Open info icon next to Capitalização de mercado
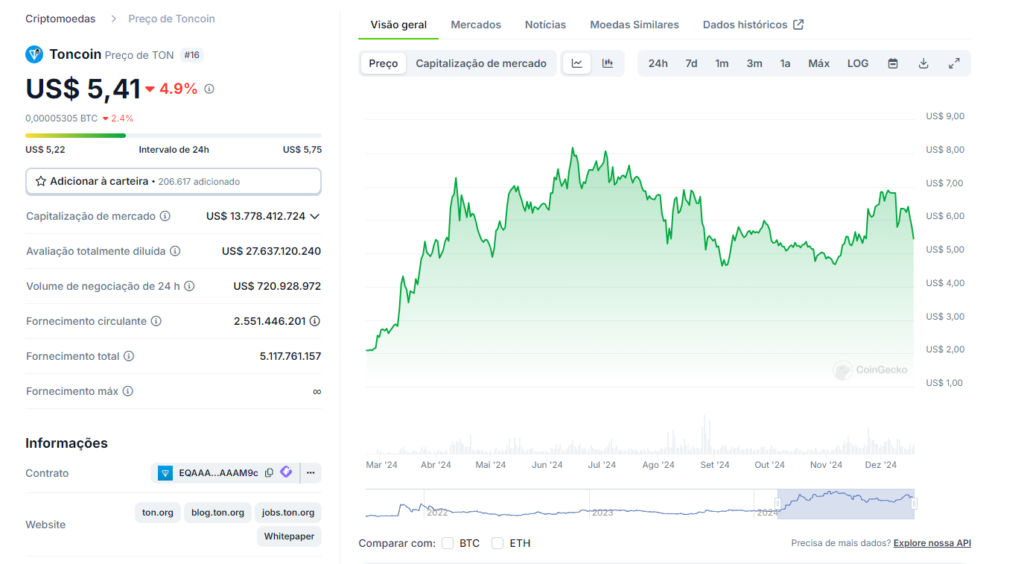1024x564 pixels. coord(165,216)
